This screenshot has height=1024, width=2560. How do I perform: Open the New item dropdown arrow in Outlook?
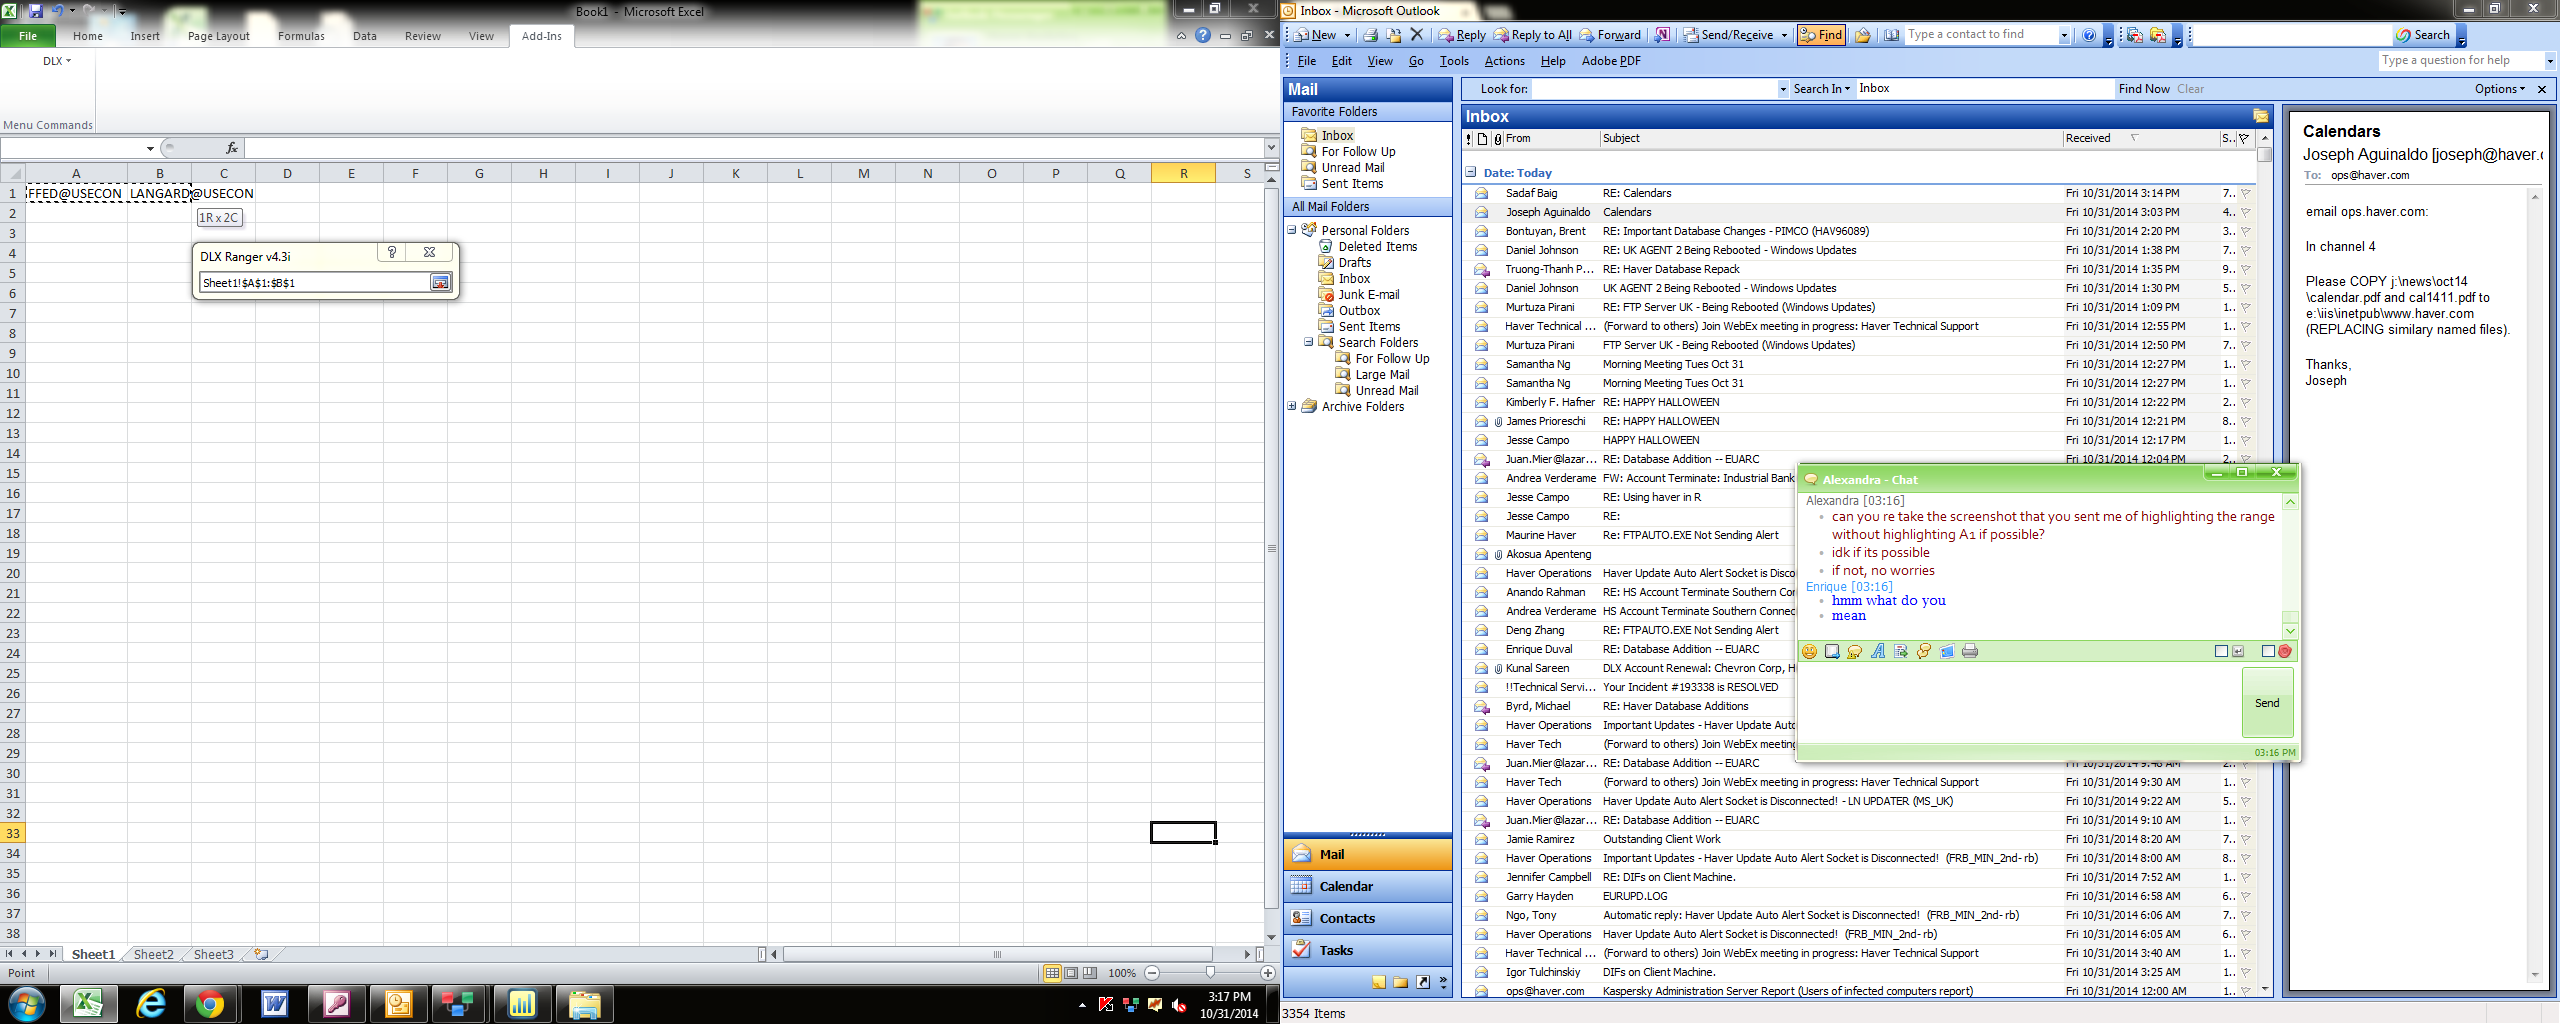click(1347, 35)
